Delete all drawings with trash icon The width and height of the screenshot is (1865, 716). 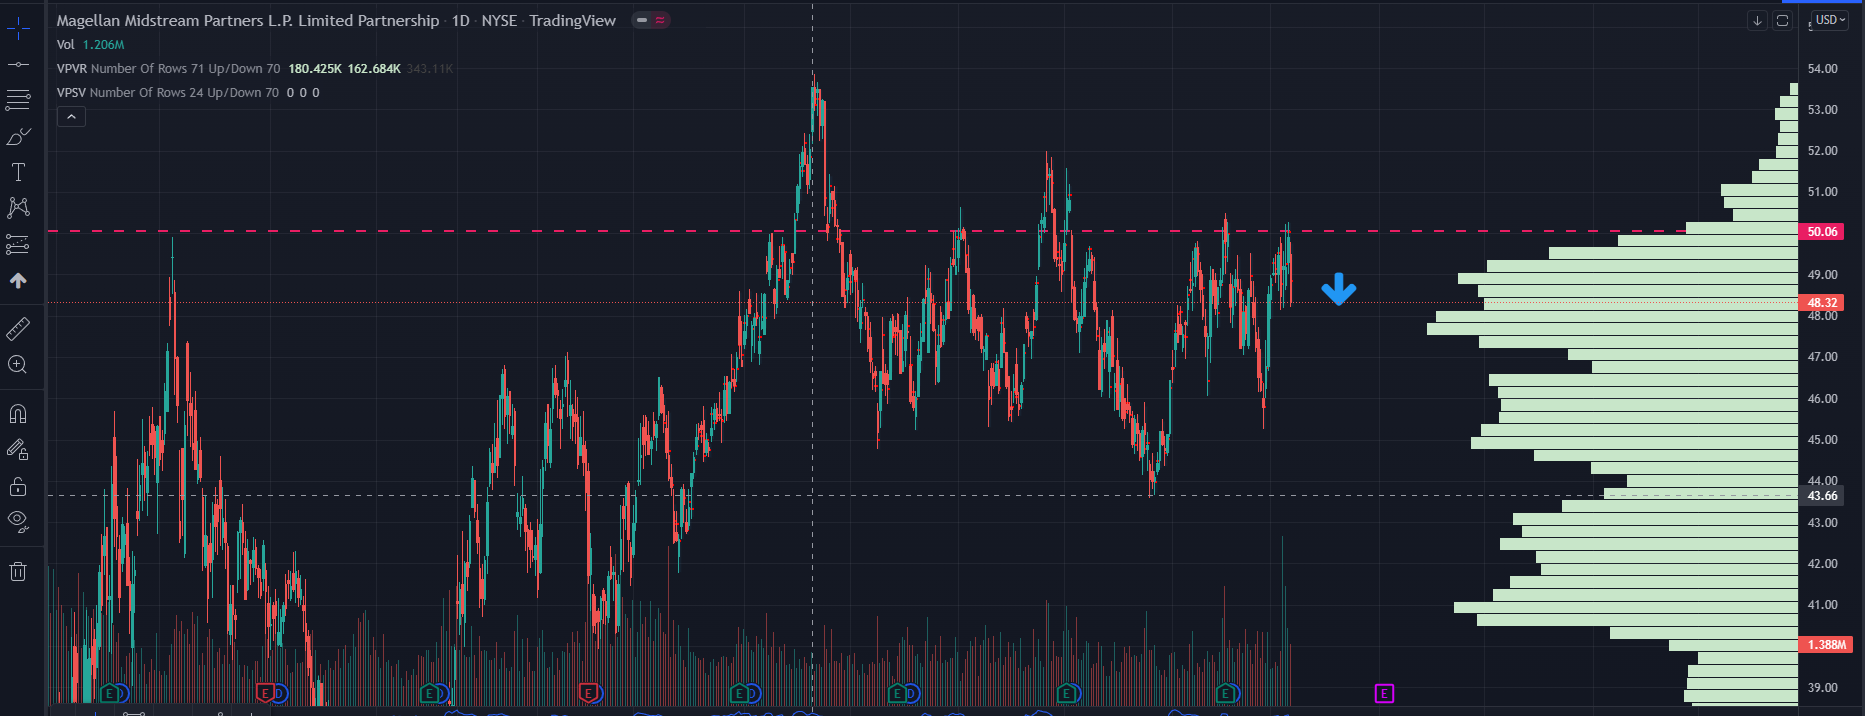tap(18, 572)
